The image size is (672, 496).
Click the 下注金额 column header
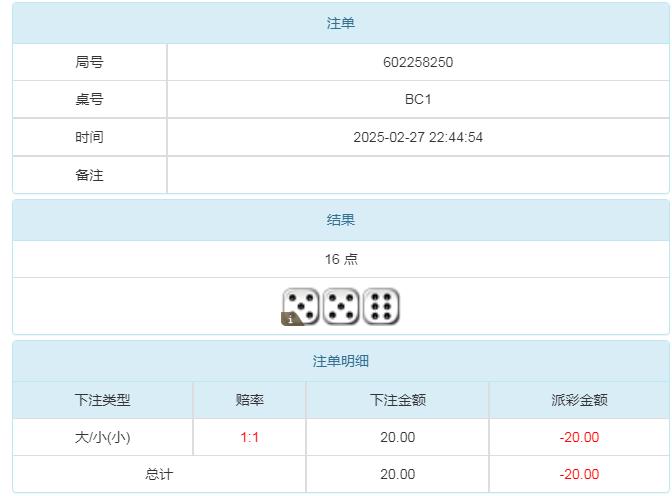tap(398, 400)
